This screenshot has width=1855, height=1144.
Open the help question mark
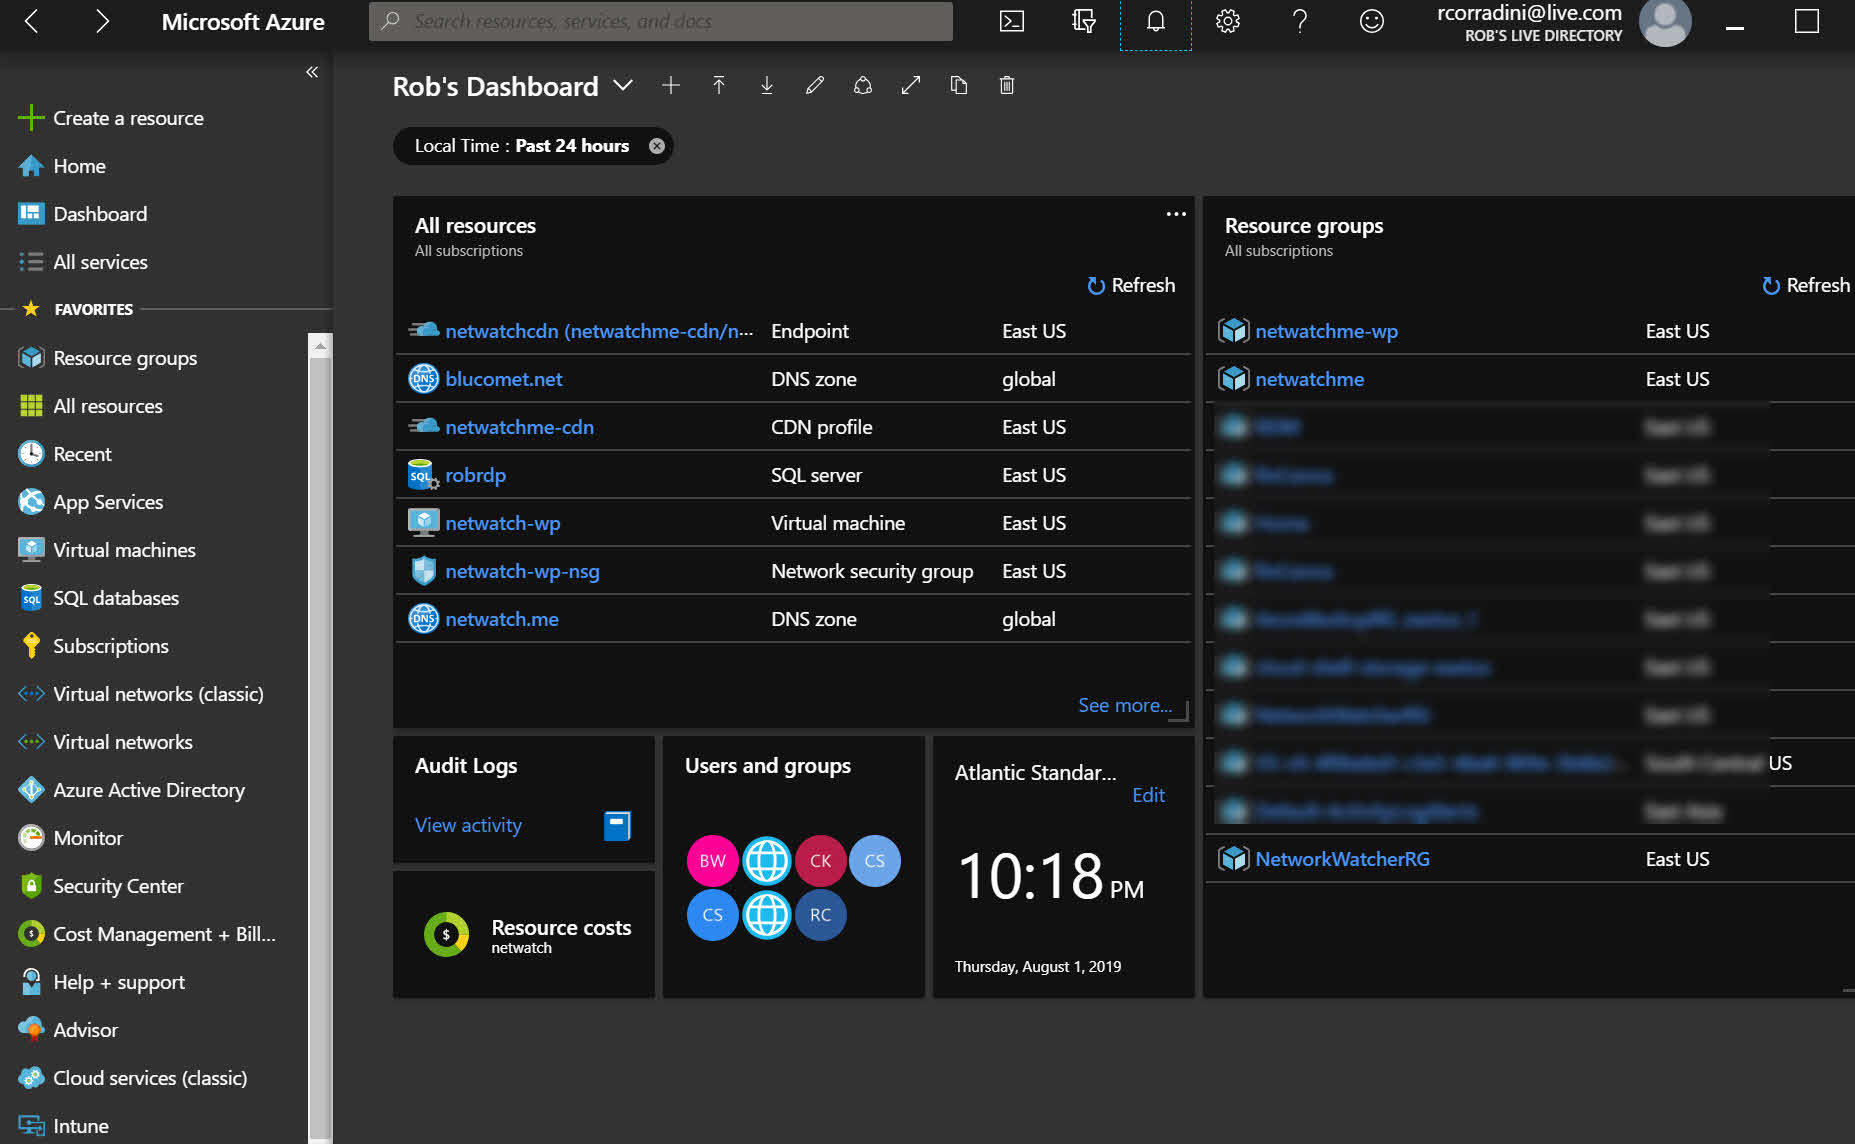[1300, 21]
